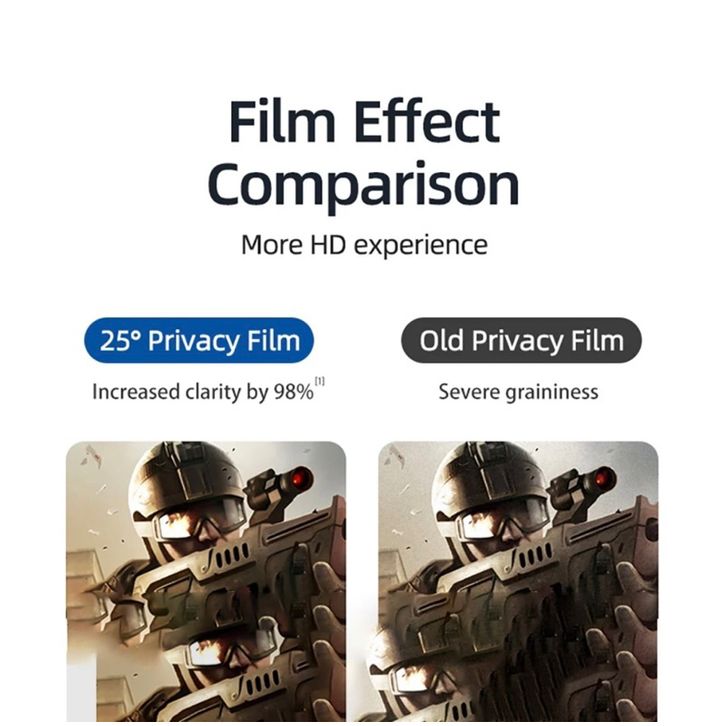Click the Increased clarity by 98% caption
Screen dimensions: 726x726
[x=203, y=392]
